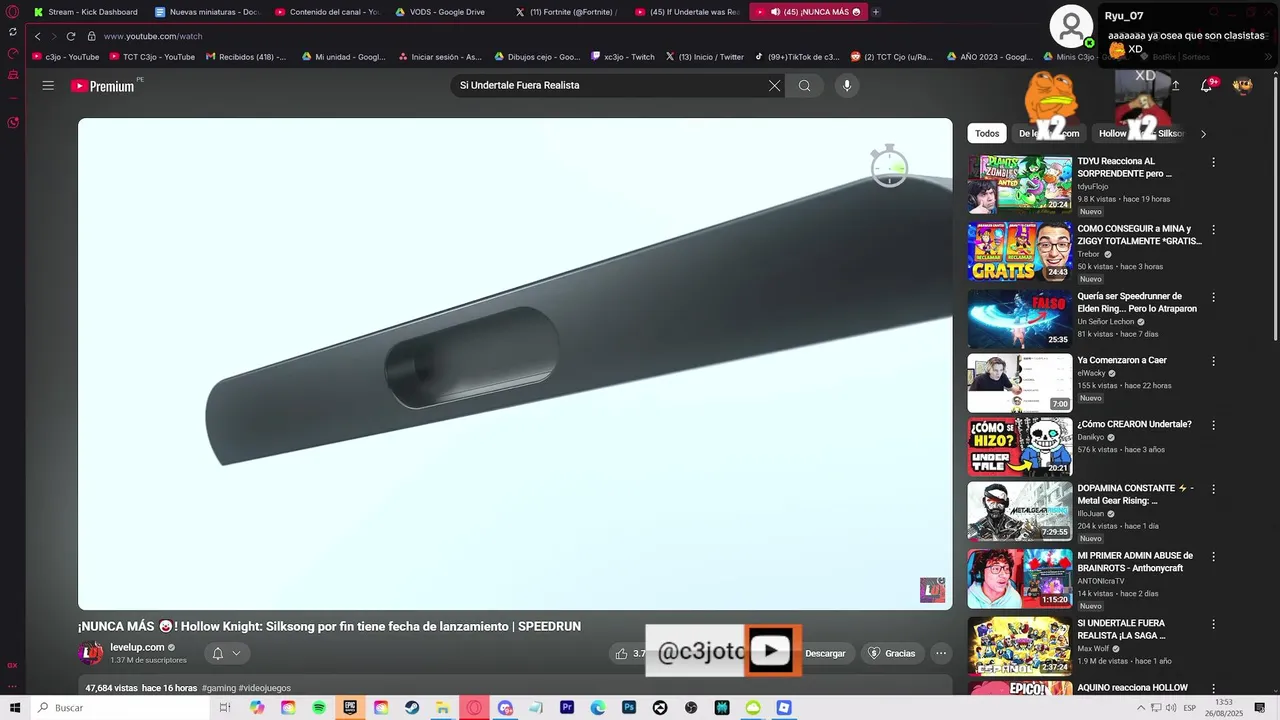Click the www.youtube.com/watch address bar
Image resolution: width=1280 pixels, height=720 pixels.
pyautogui.click(x=153, y=36)
